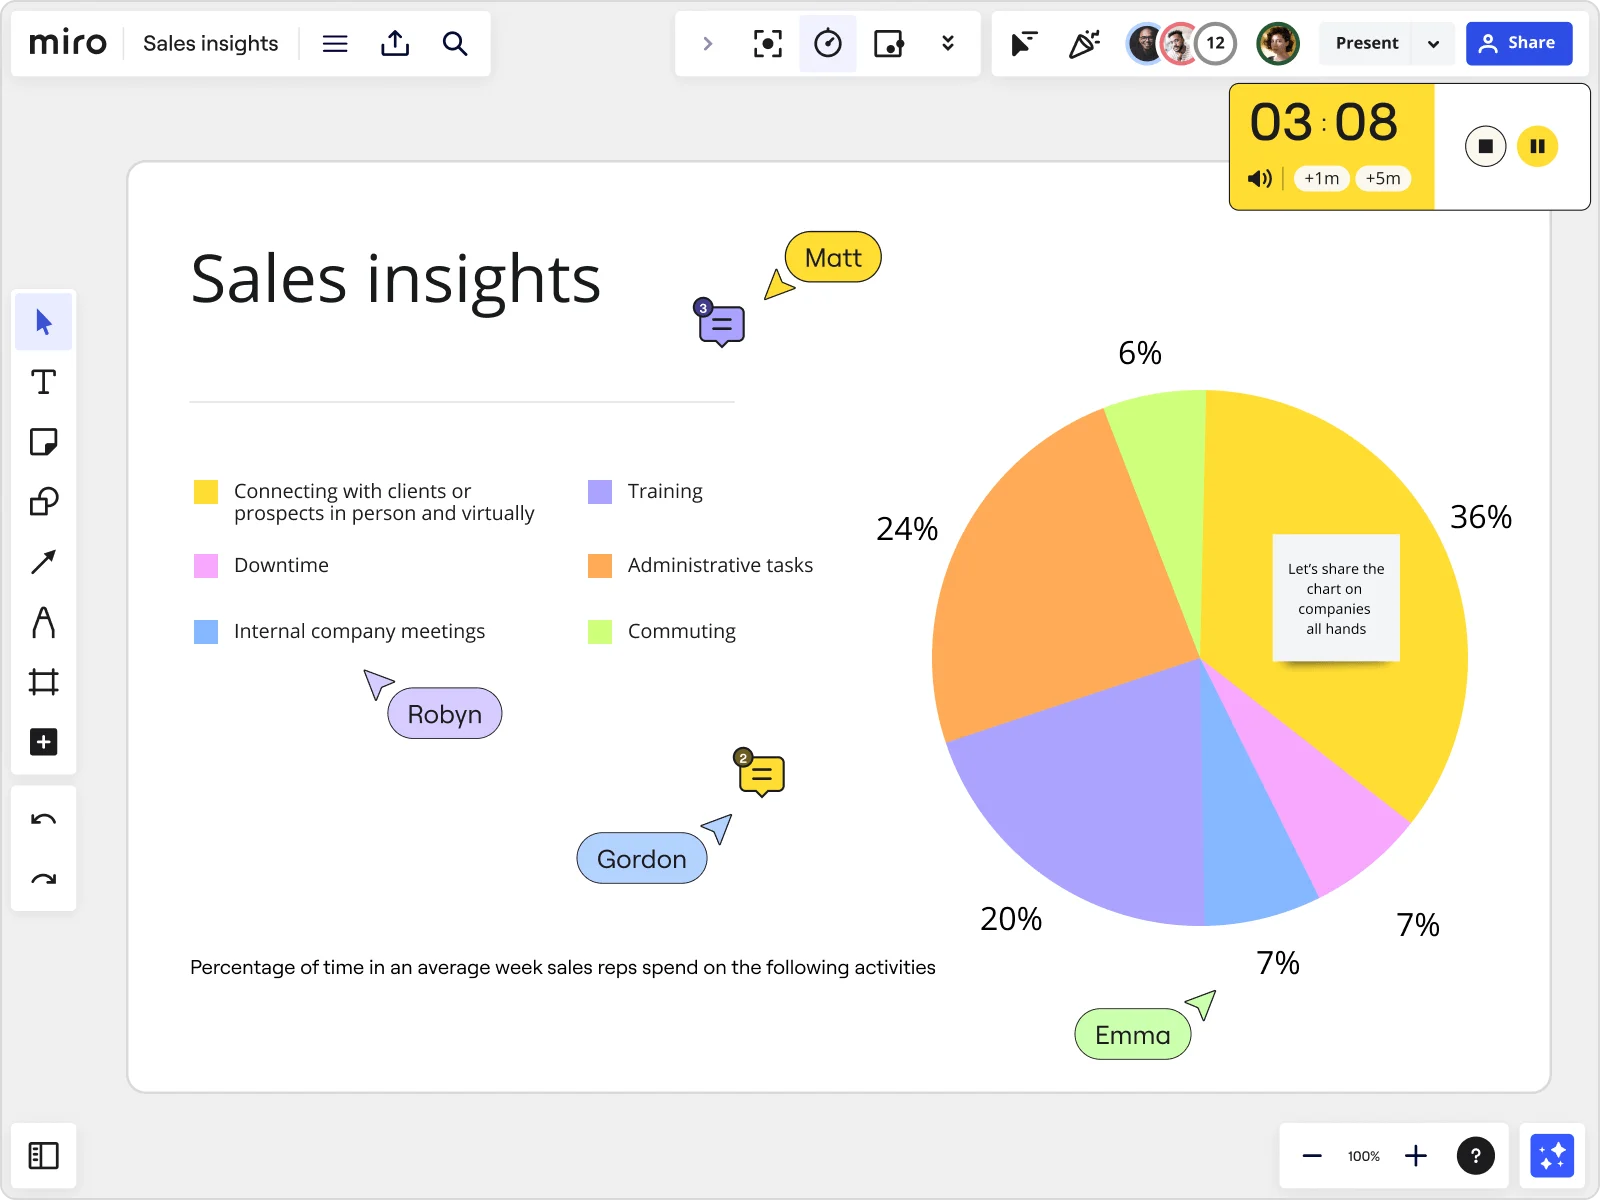
Task: Click the miro logo
Action: [68, 43]
